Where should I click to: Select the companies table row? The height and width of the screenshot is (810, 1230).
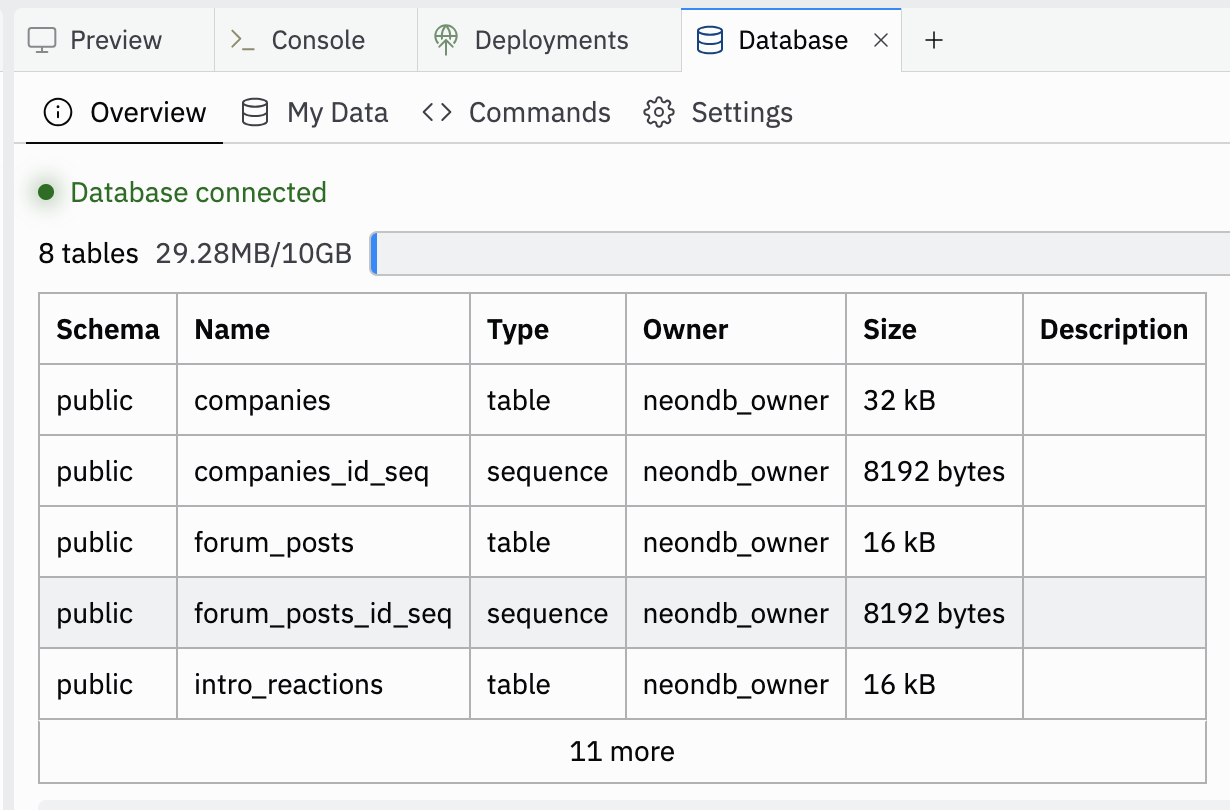coord(262,401)
